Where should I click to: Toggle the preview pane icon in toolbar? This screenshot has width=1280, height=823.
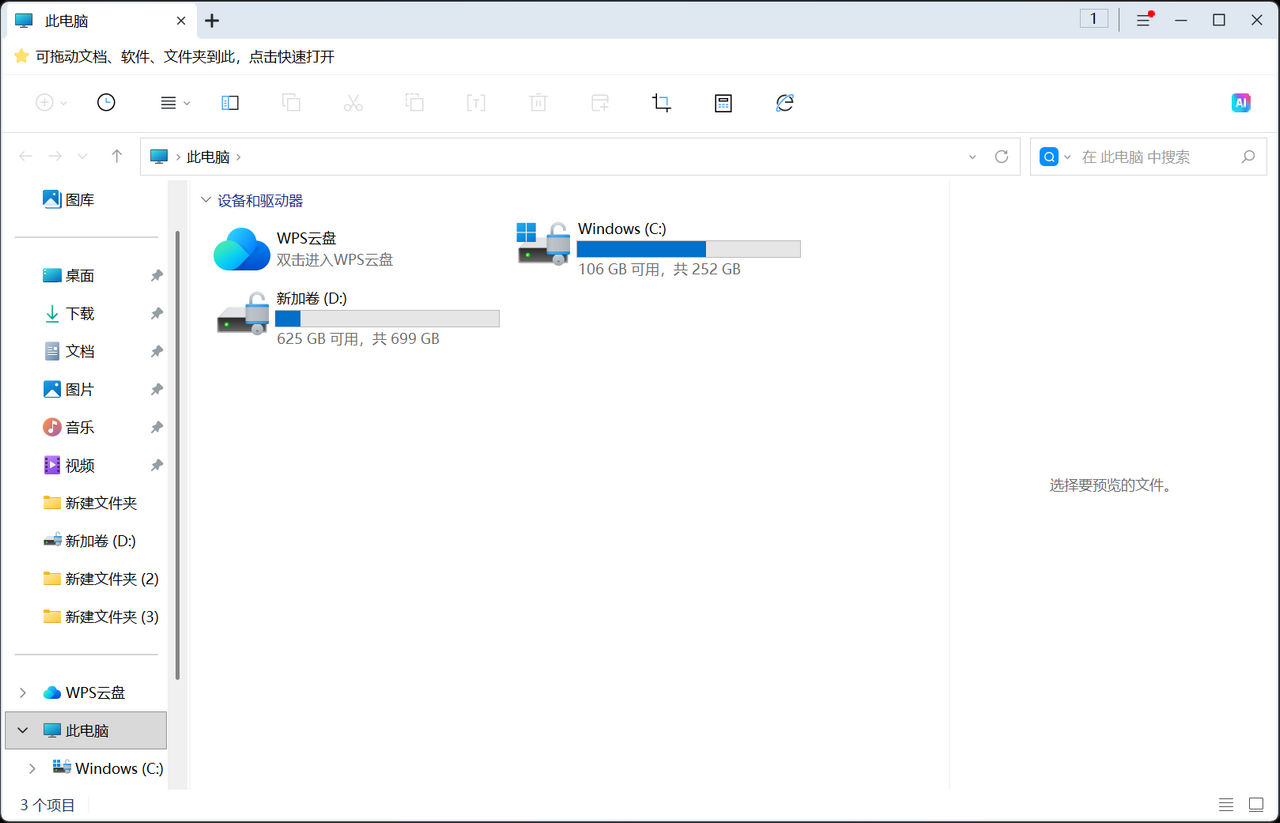(x=230, y=102)
